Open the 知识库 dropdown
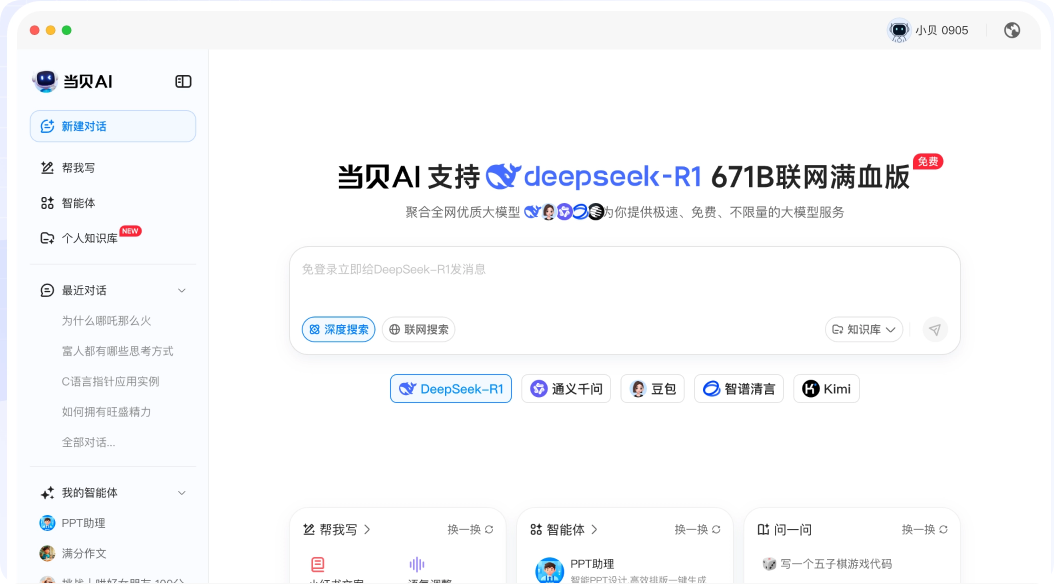The width and height of the screenshot is (1054, 584). 864,329
